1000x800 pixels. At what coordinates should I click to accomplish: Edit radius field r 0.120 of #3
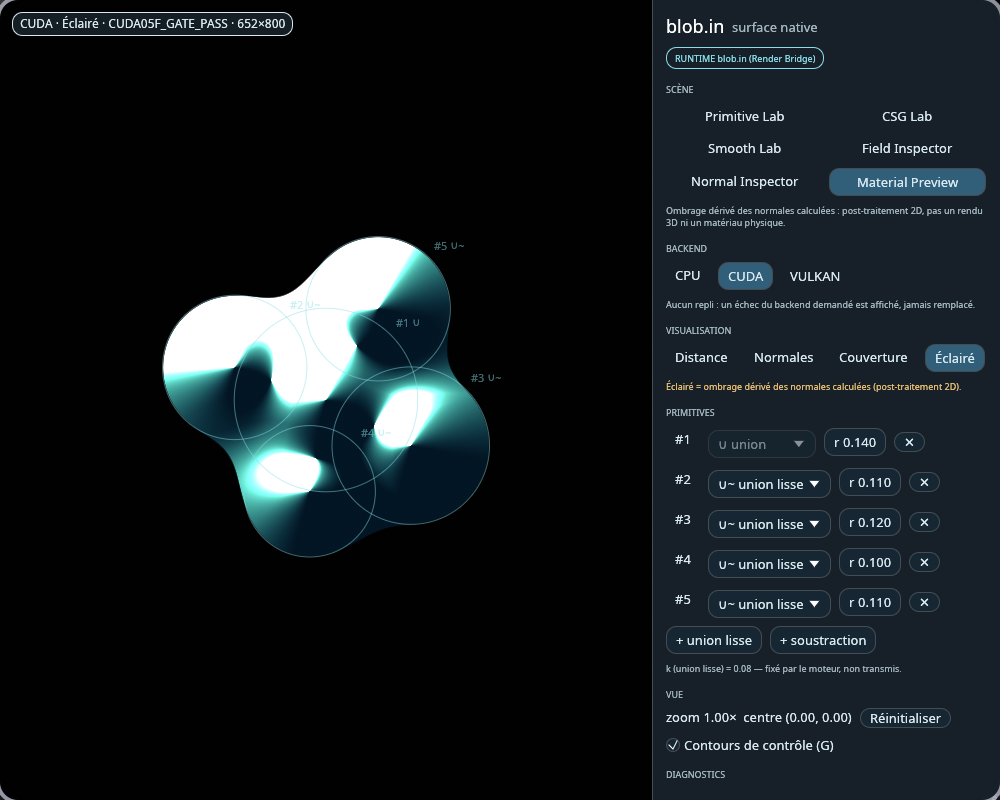tap(870, 522)
